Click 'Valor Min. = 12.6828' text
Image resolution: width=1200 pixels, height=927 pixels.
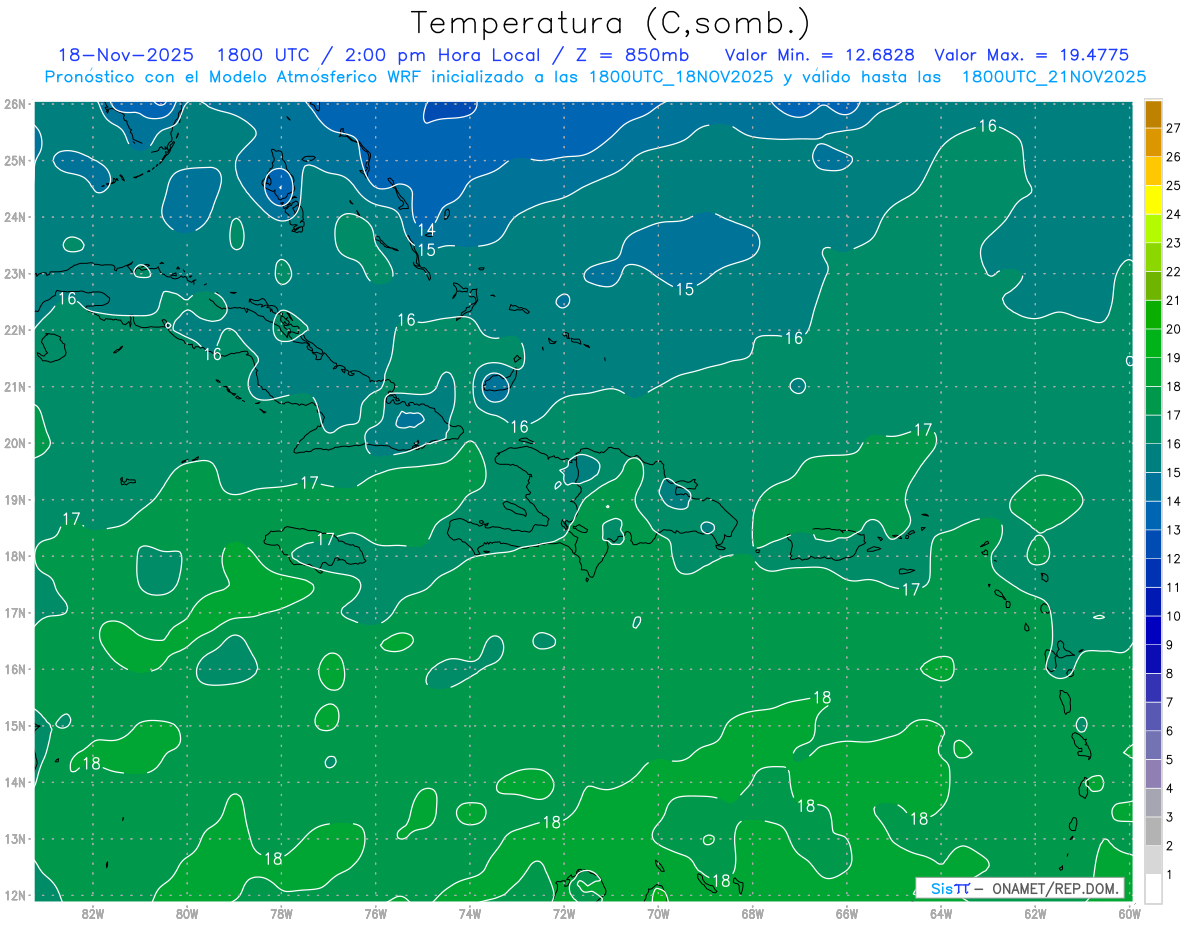(819, 55)
